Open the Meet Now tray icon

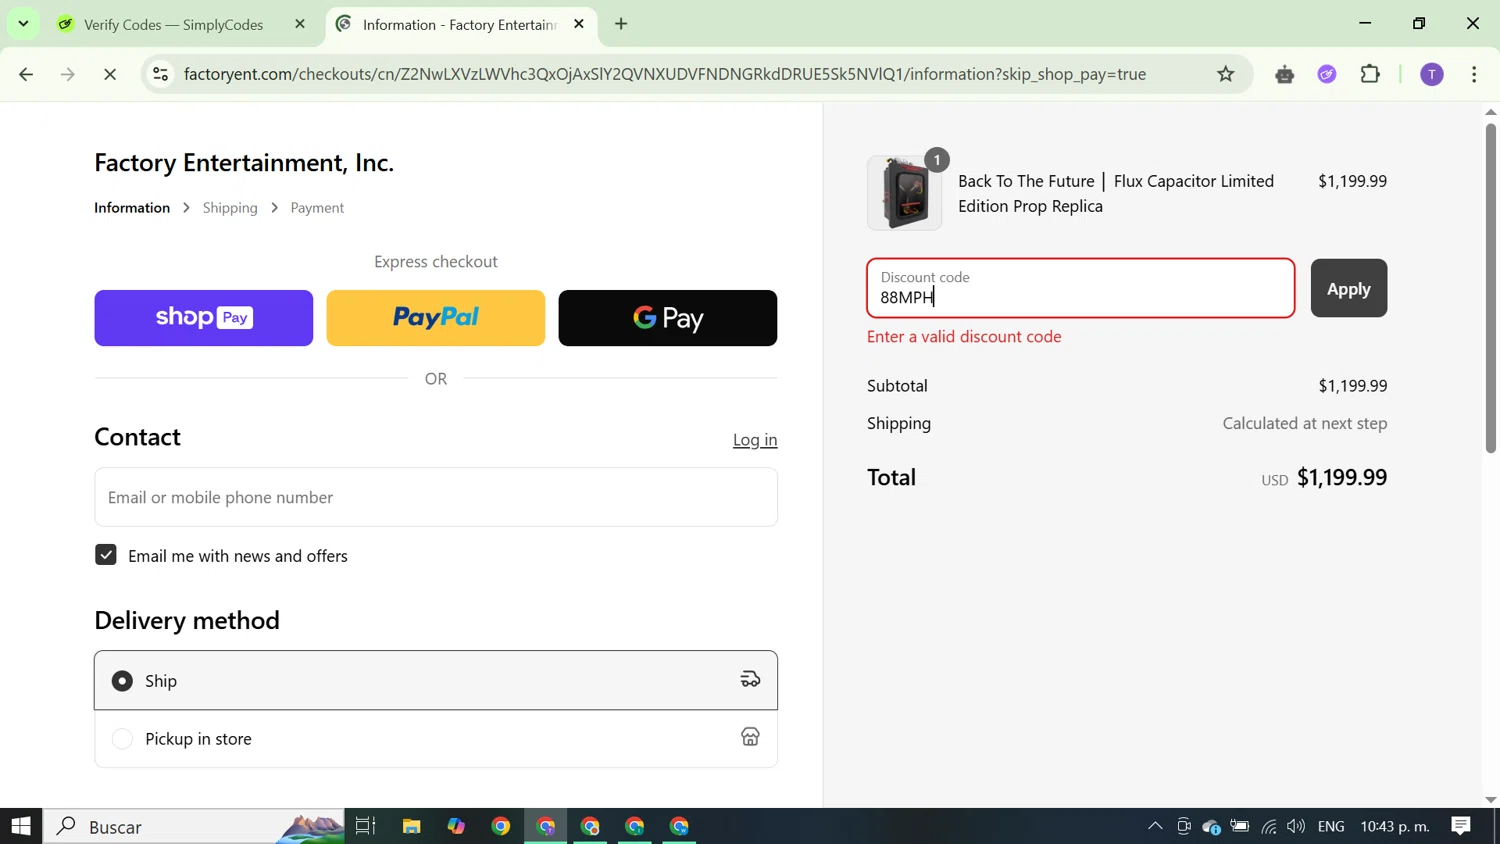[1184, 826]
